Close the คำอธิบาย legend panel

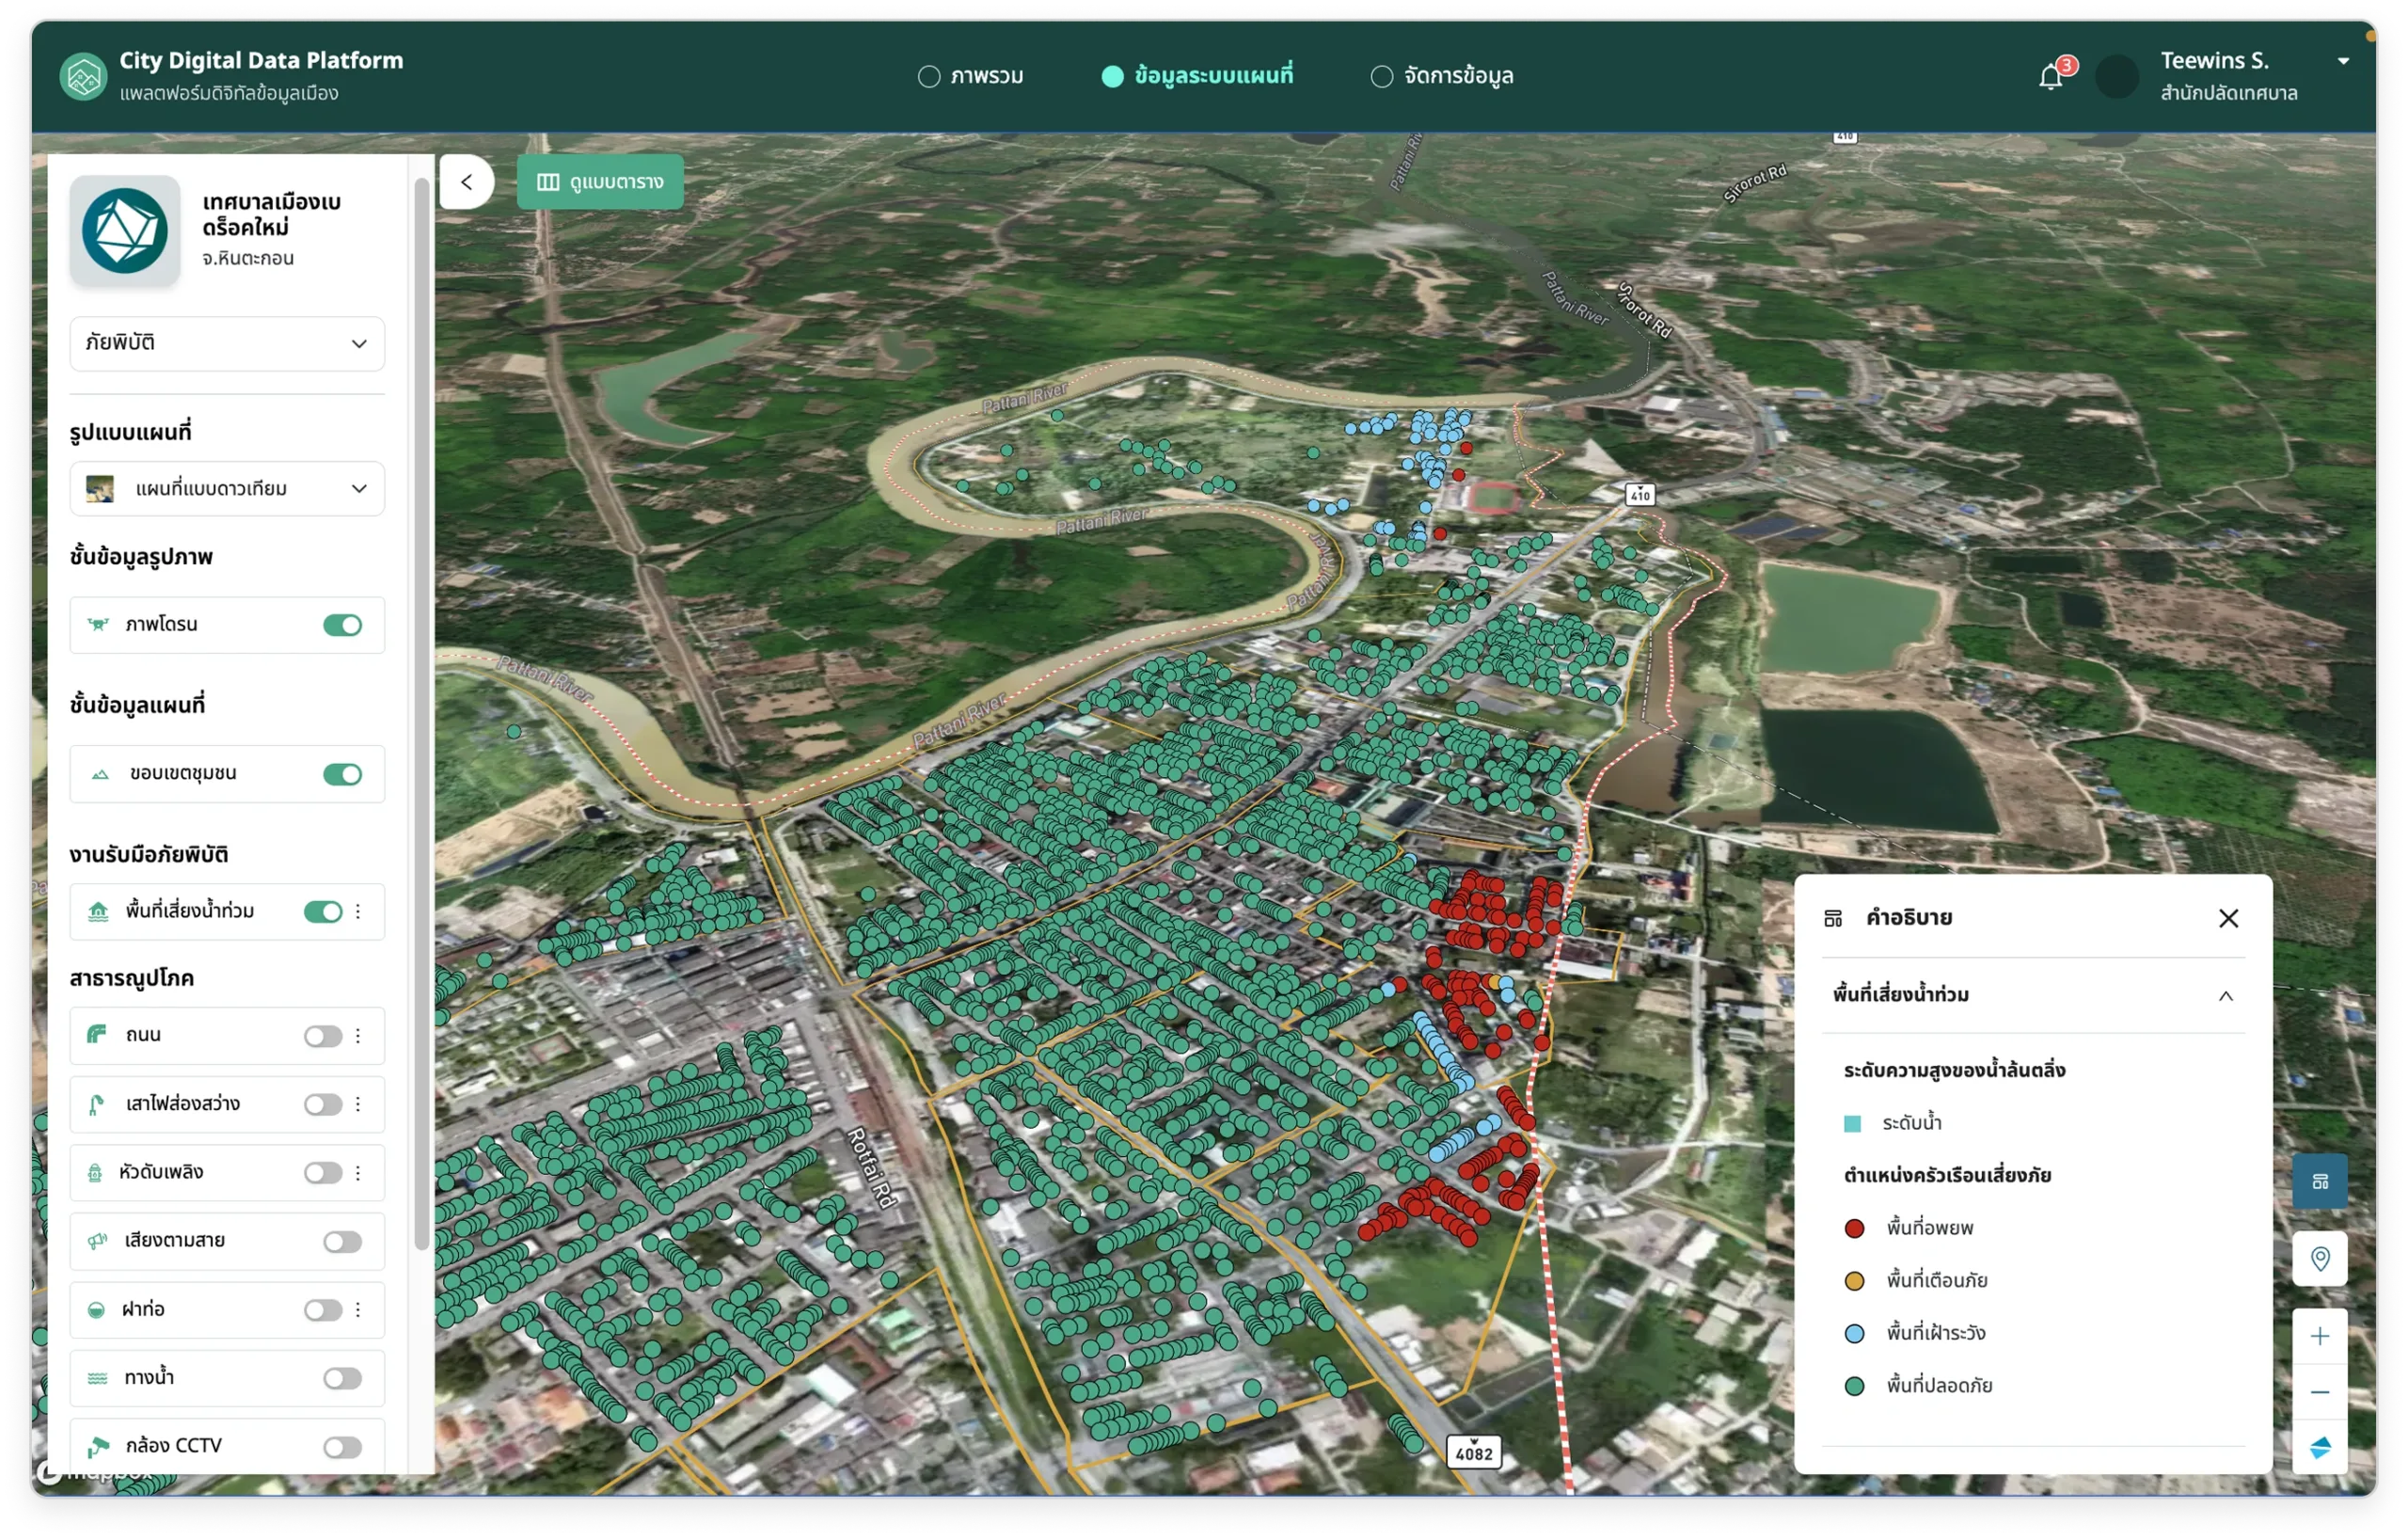tap(2228, 918)
